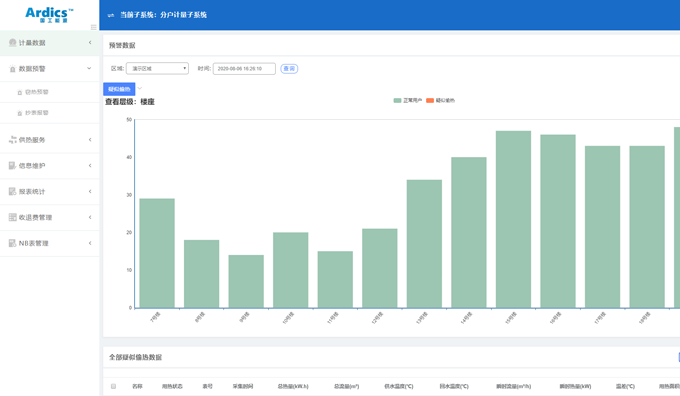Collapse the 数据预警 menu chevron
Screen dimensions: 680x396
[89, 68]
